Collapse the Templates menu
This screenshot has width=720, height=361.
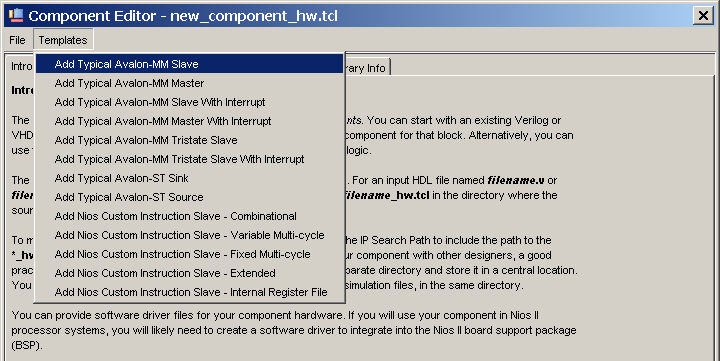63,40
